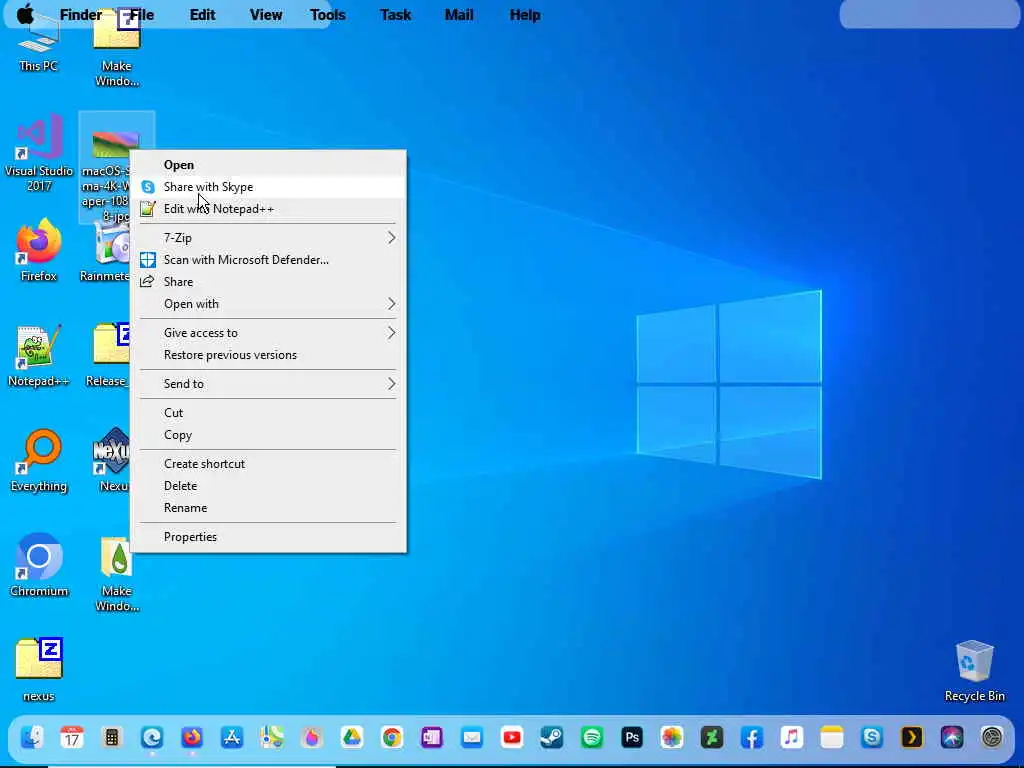Choose Share with Skype

click(x=268, y=187)
